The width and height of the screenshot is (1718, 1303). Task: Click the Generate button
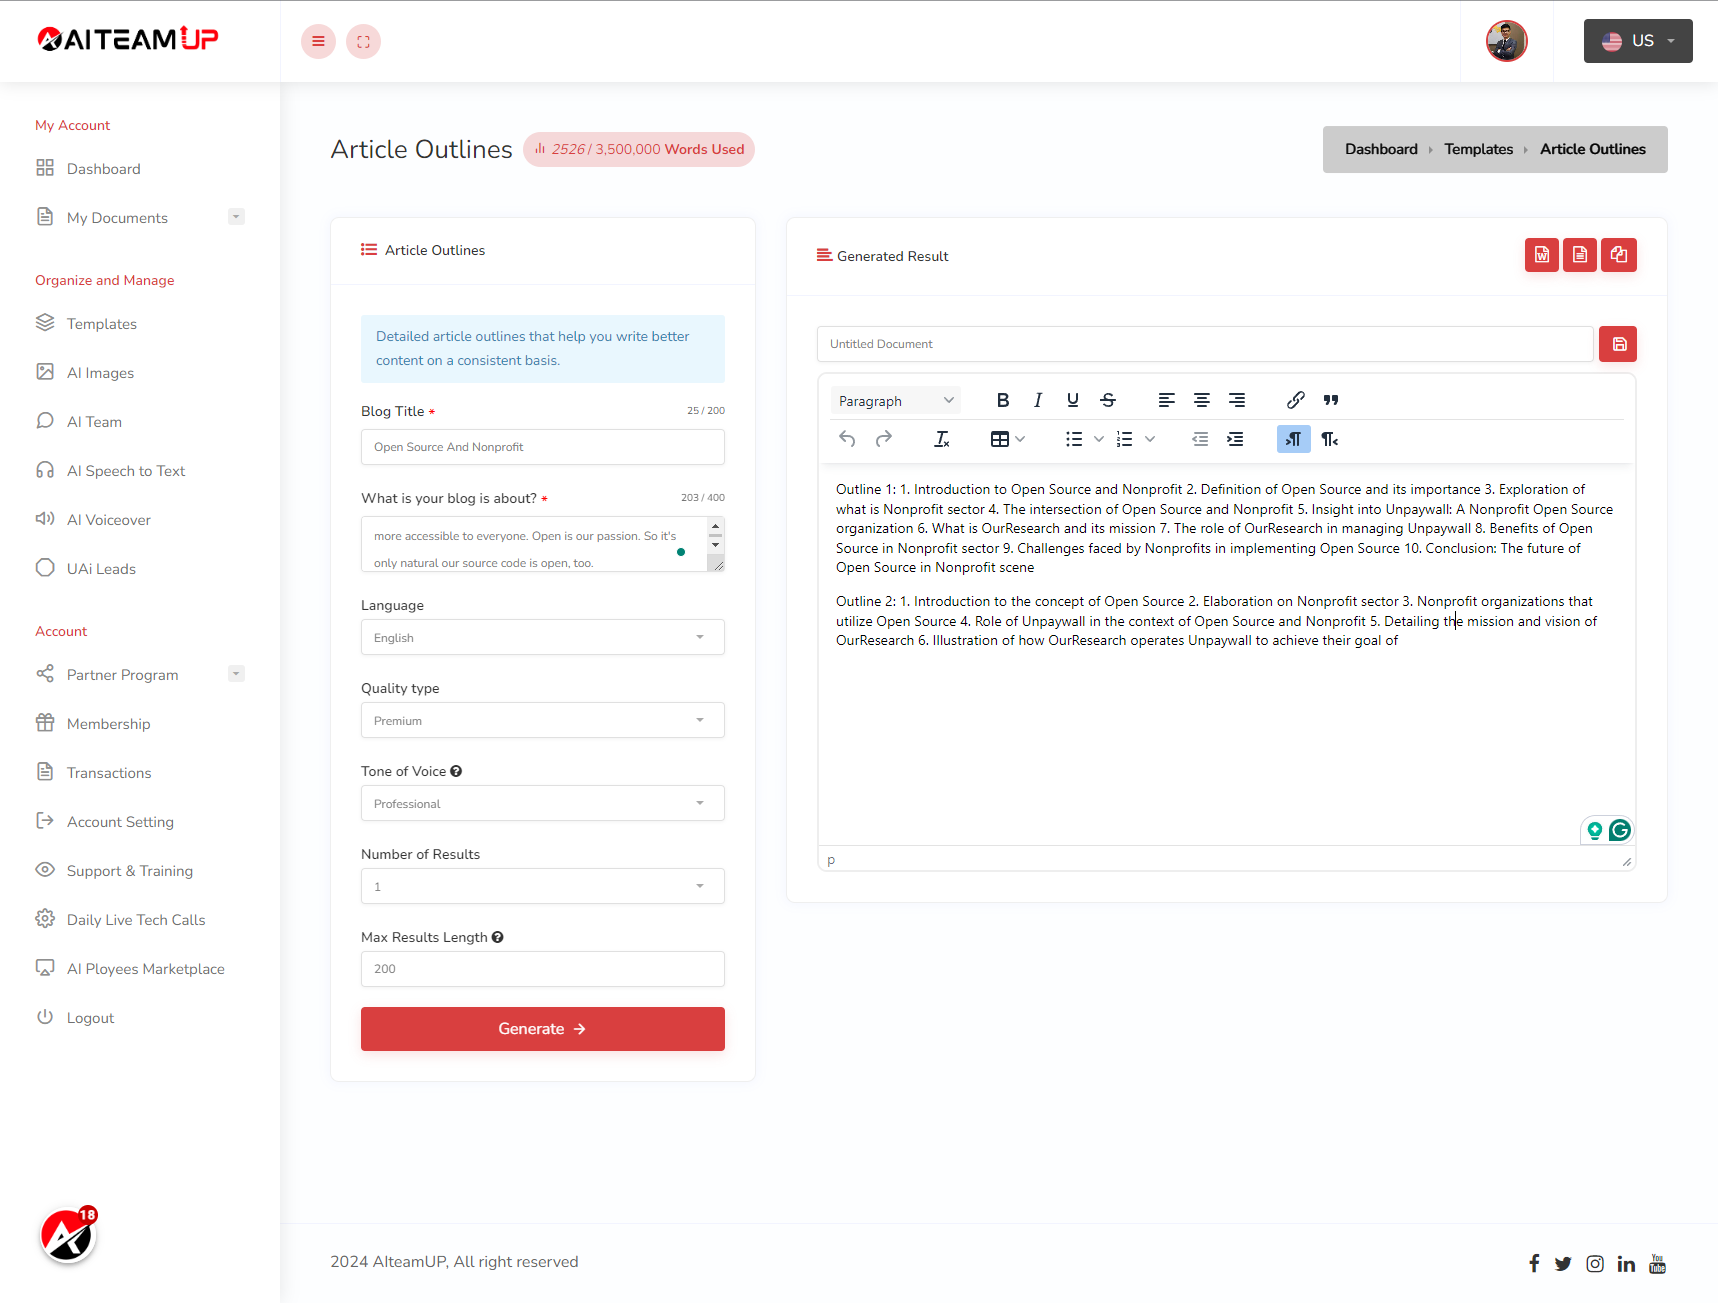(x=543, y=1029)
